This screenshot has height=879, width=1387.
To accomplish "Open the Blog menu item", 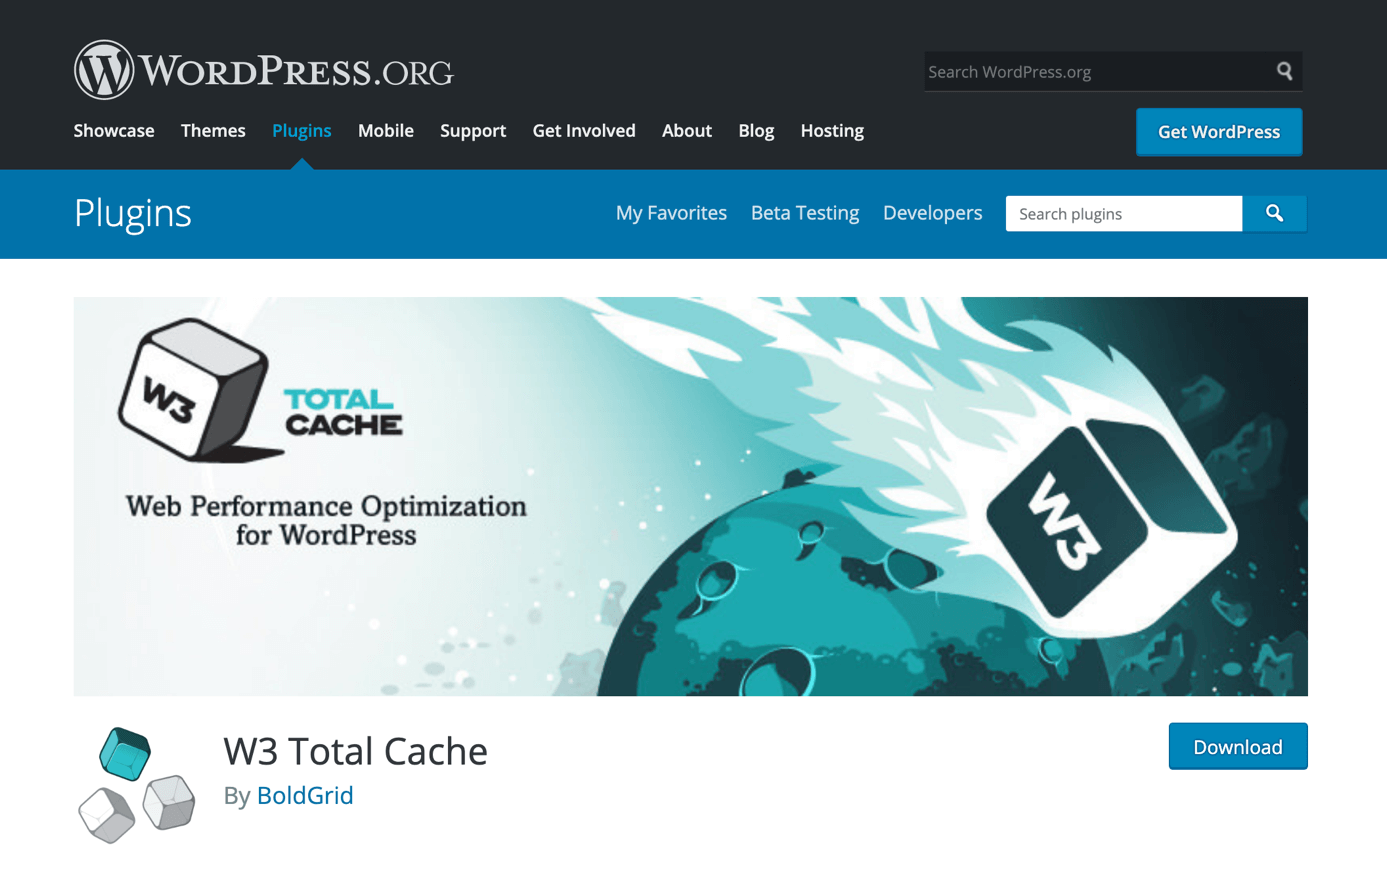I will [756, 131].
